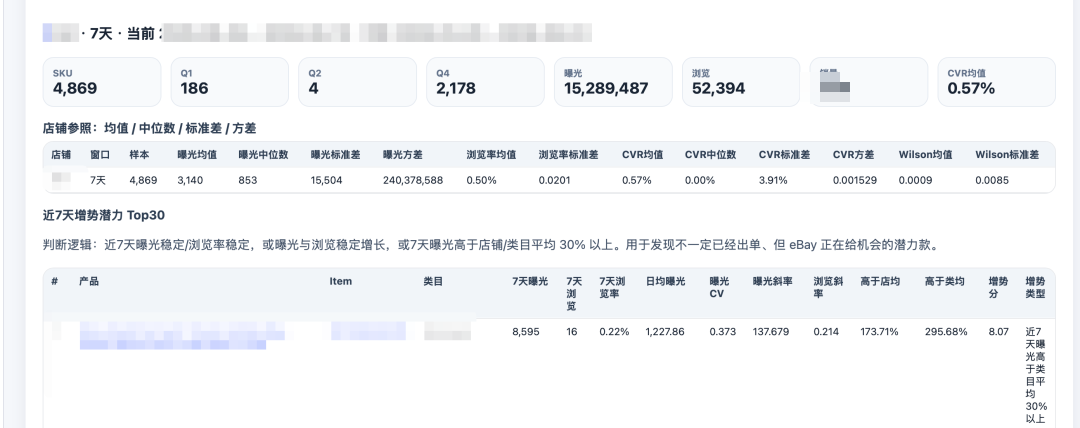Click the 高于店均 column header
The width and height of the screenshot is (1080, 428).
click(880, 281)
